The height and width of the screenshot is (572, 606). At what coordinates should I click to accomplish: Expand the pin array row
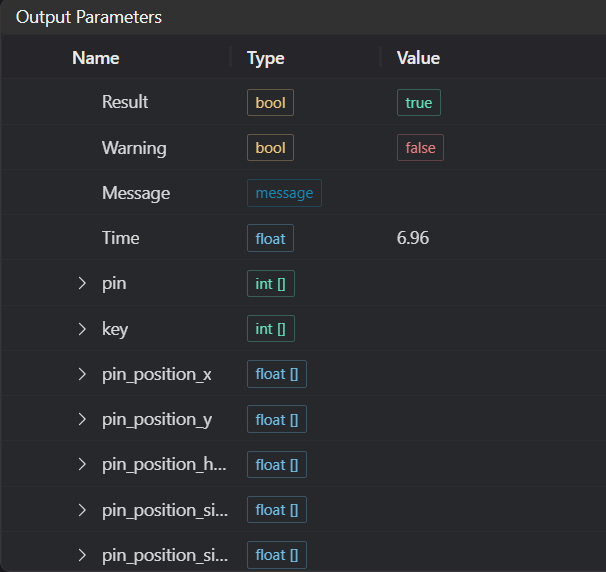click(x=82, y=284)
